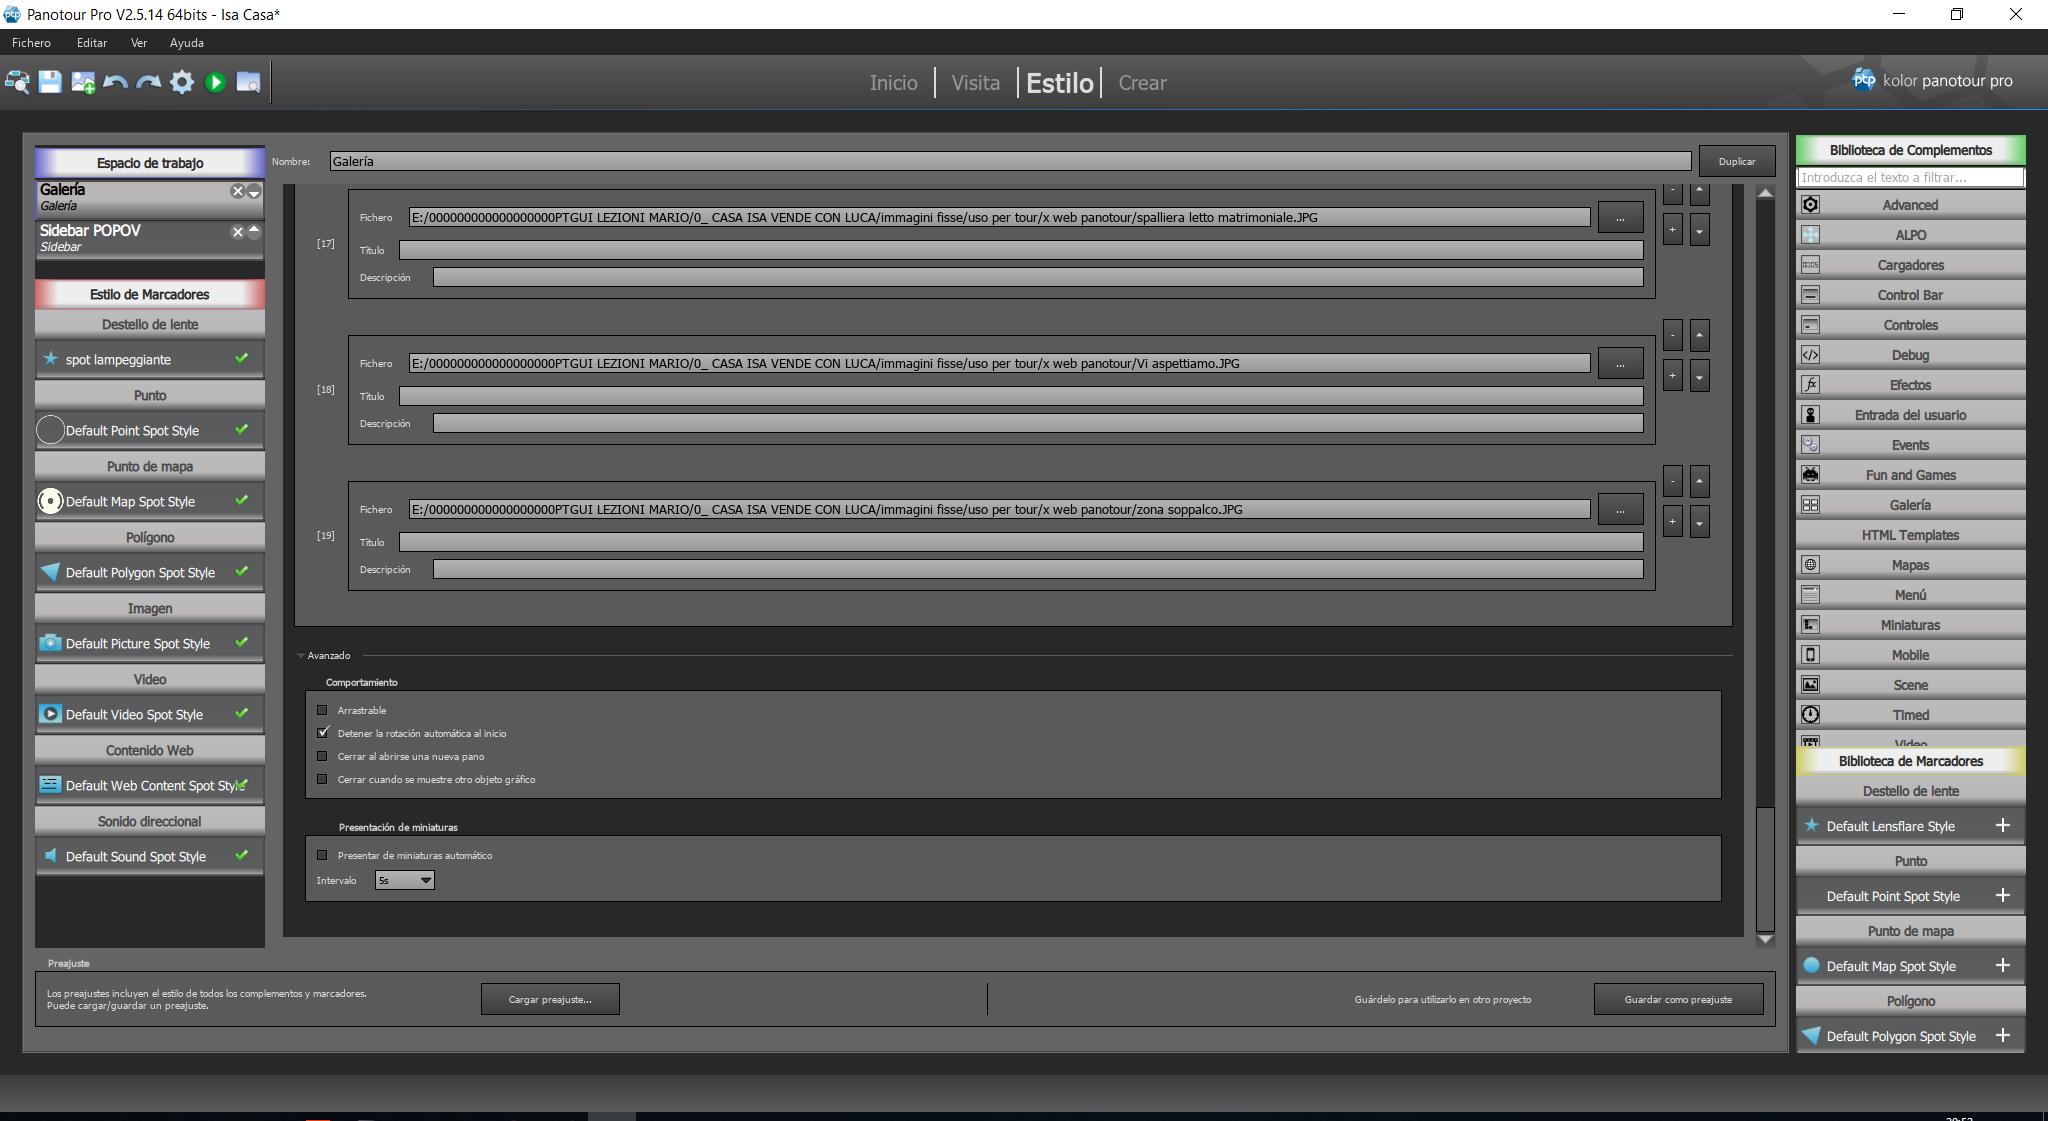Open settings with the gear icon
The image size is (2048, 1121).
click(x=181, y=82)
